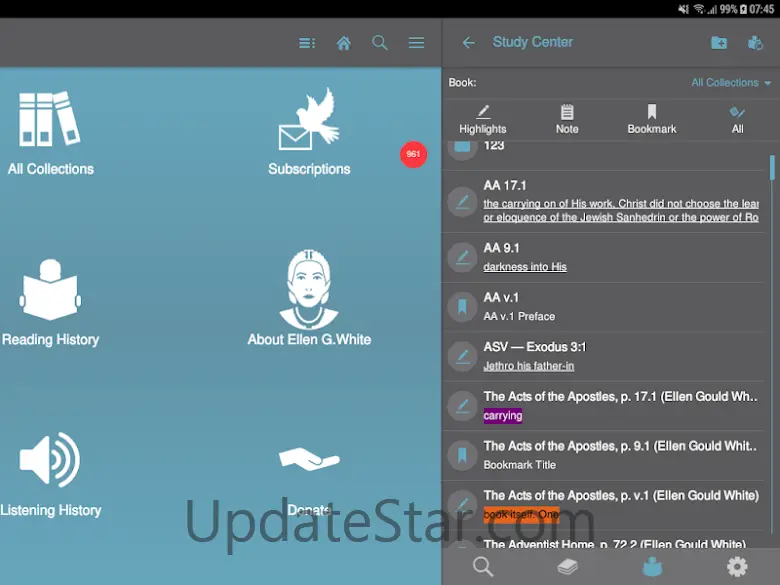Open the AA 9.1 highlight entry
Screen dimensions: 780x585
click(603, 258)
